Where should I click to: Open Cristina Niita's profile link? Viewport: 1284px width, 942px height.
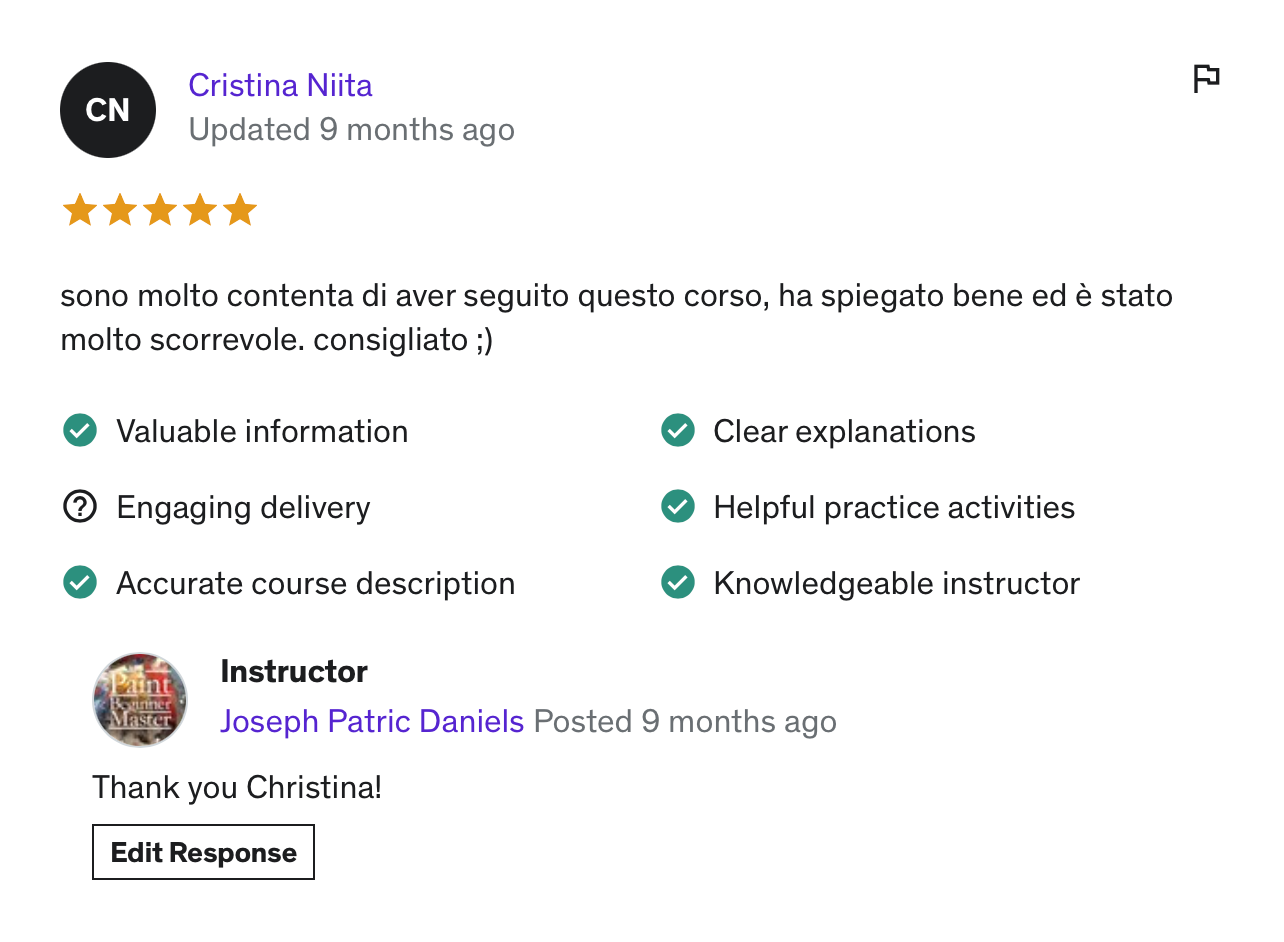[x=280, y=86]
